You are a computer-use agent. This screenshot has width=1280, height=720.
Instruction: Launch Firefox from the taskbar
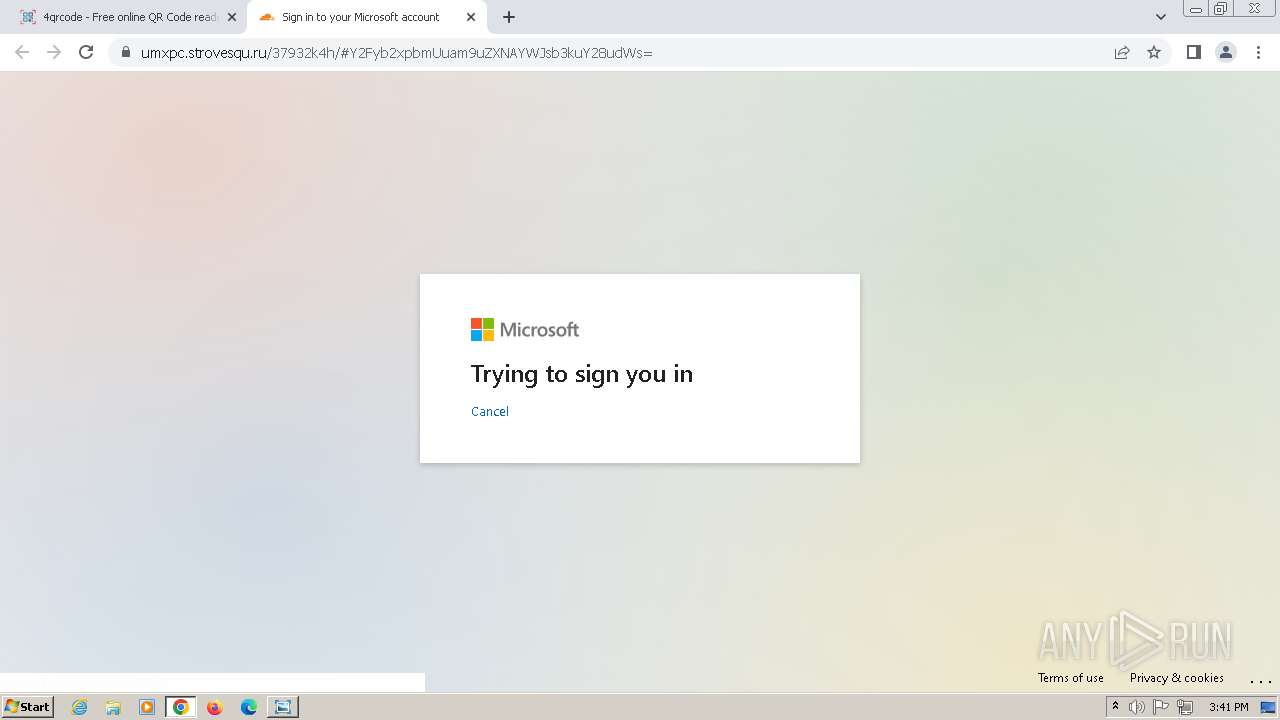(214, 707)
